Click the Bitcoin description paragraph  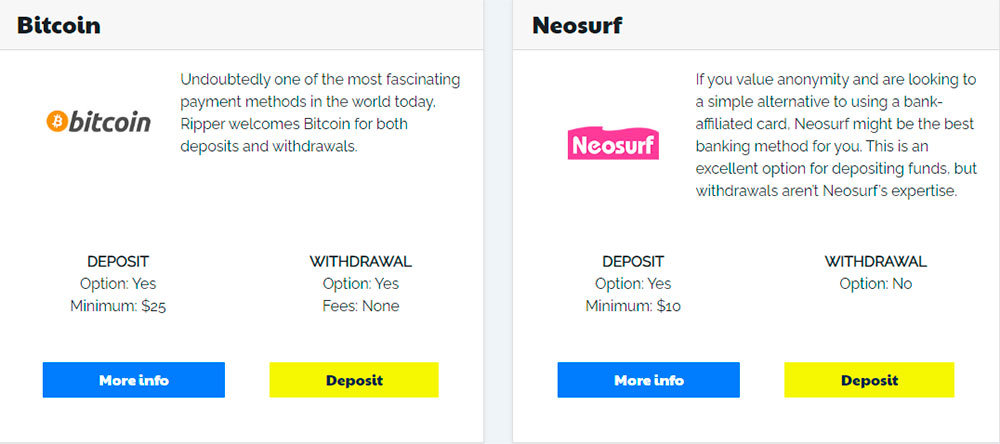320,112
